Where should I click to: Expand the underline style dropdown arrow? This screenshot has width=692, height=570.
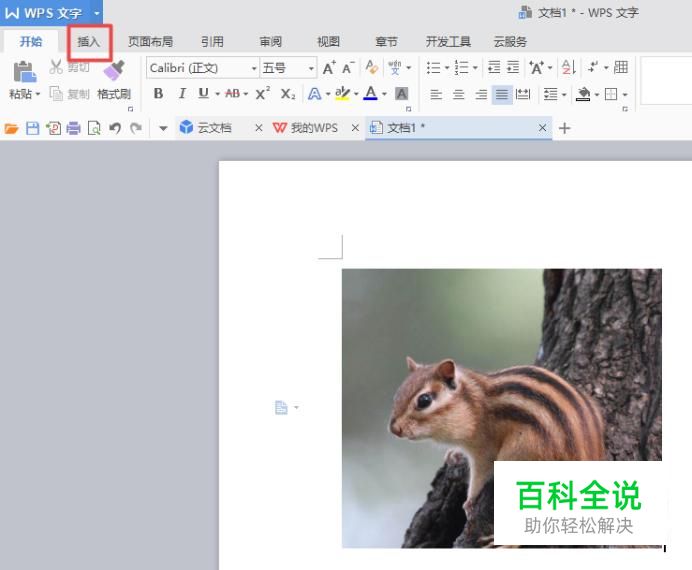click(x=217, y=94)
